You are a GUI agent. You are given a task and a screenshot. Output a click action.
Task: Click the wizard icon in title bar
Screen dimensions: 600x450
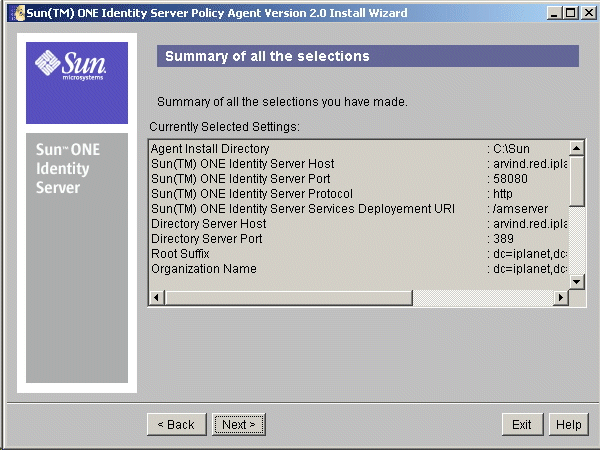18,13
